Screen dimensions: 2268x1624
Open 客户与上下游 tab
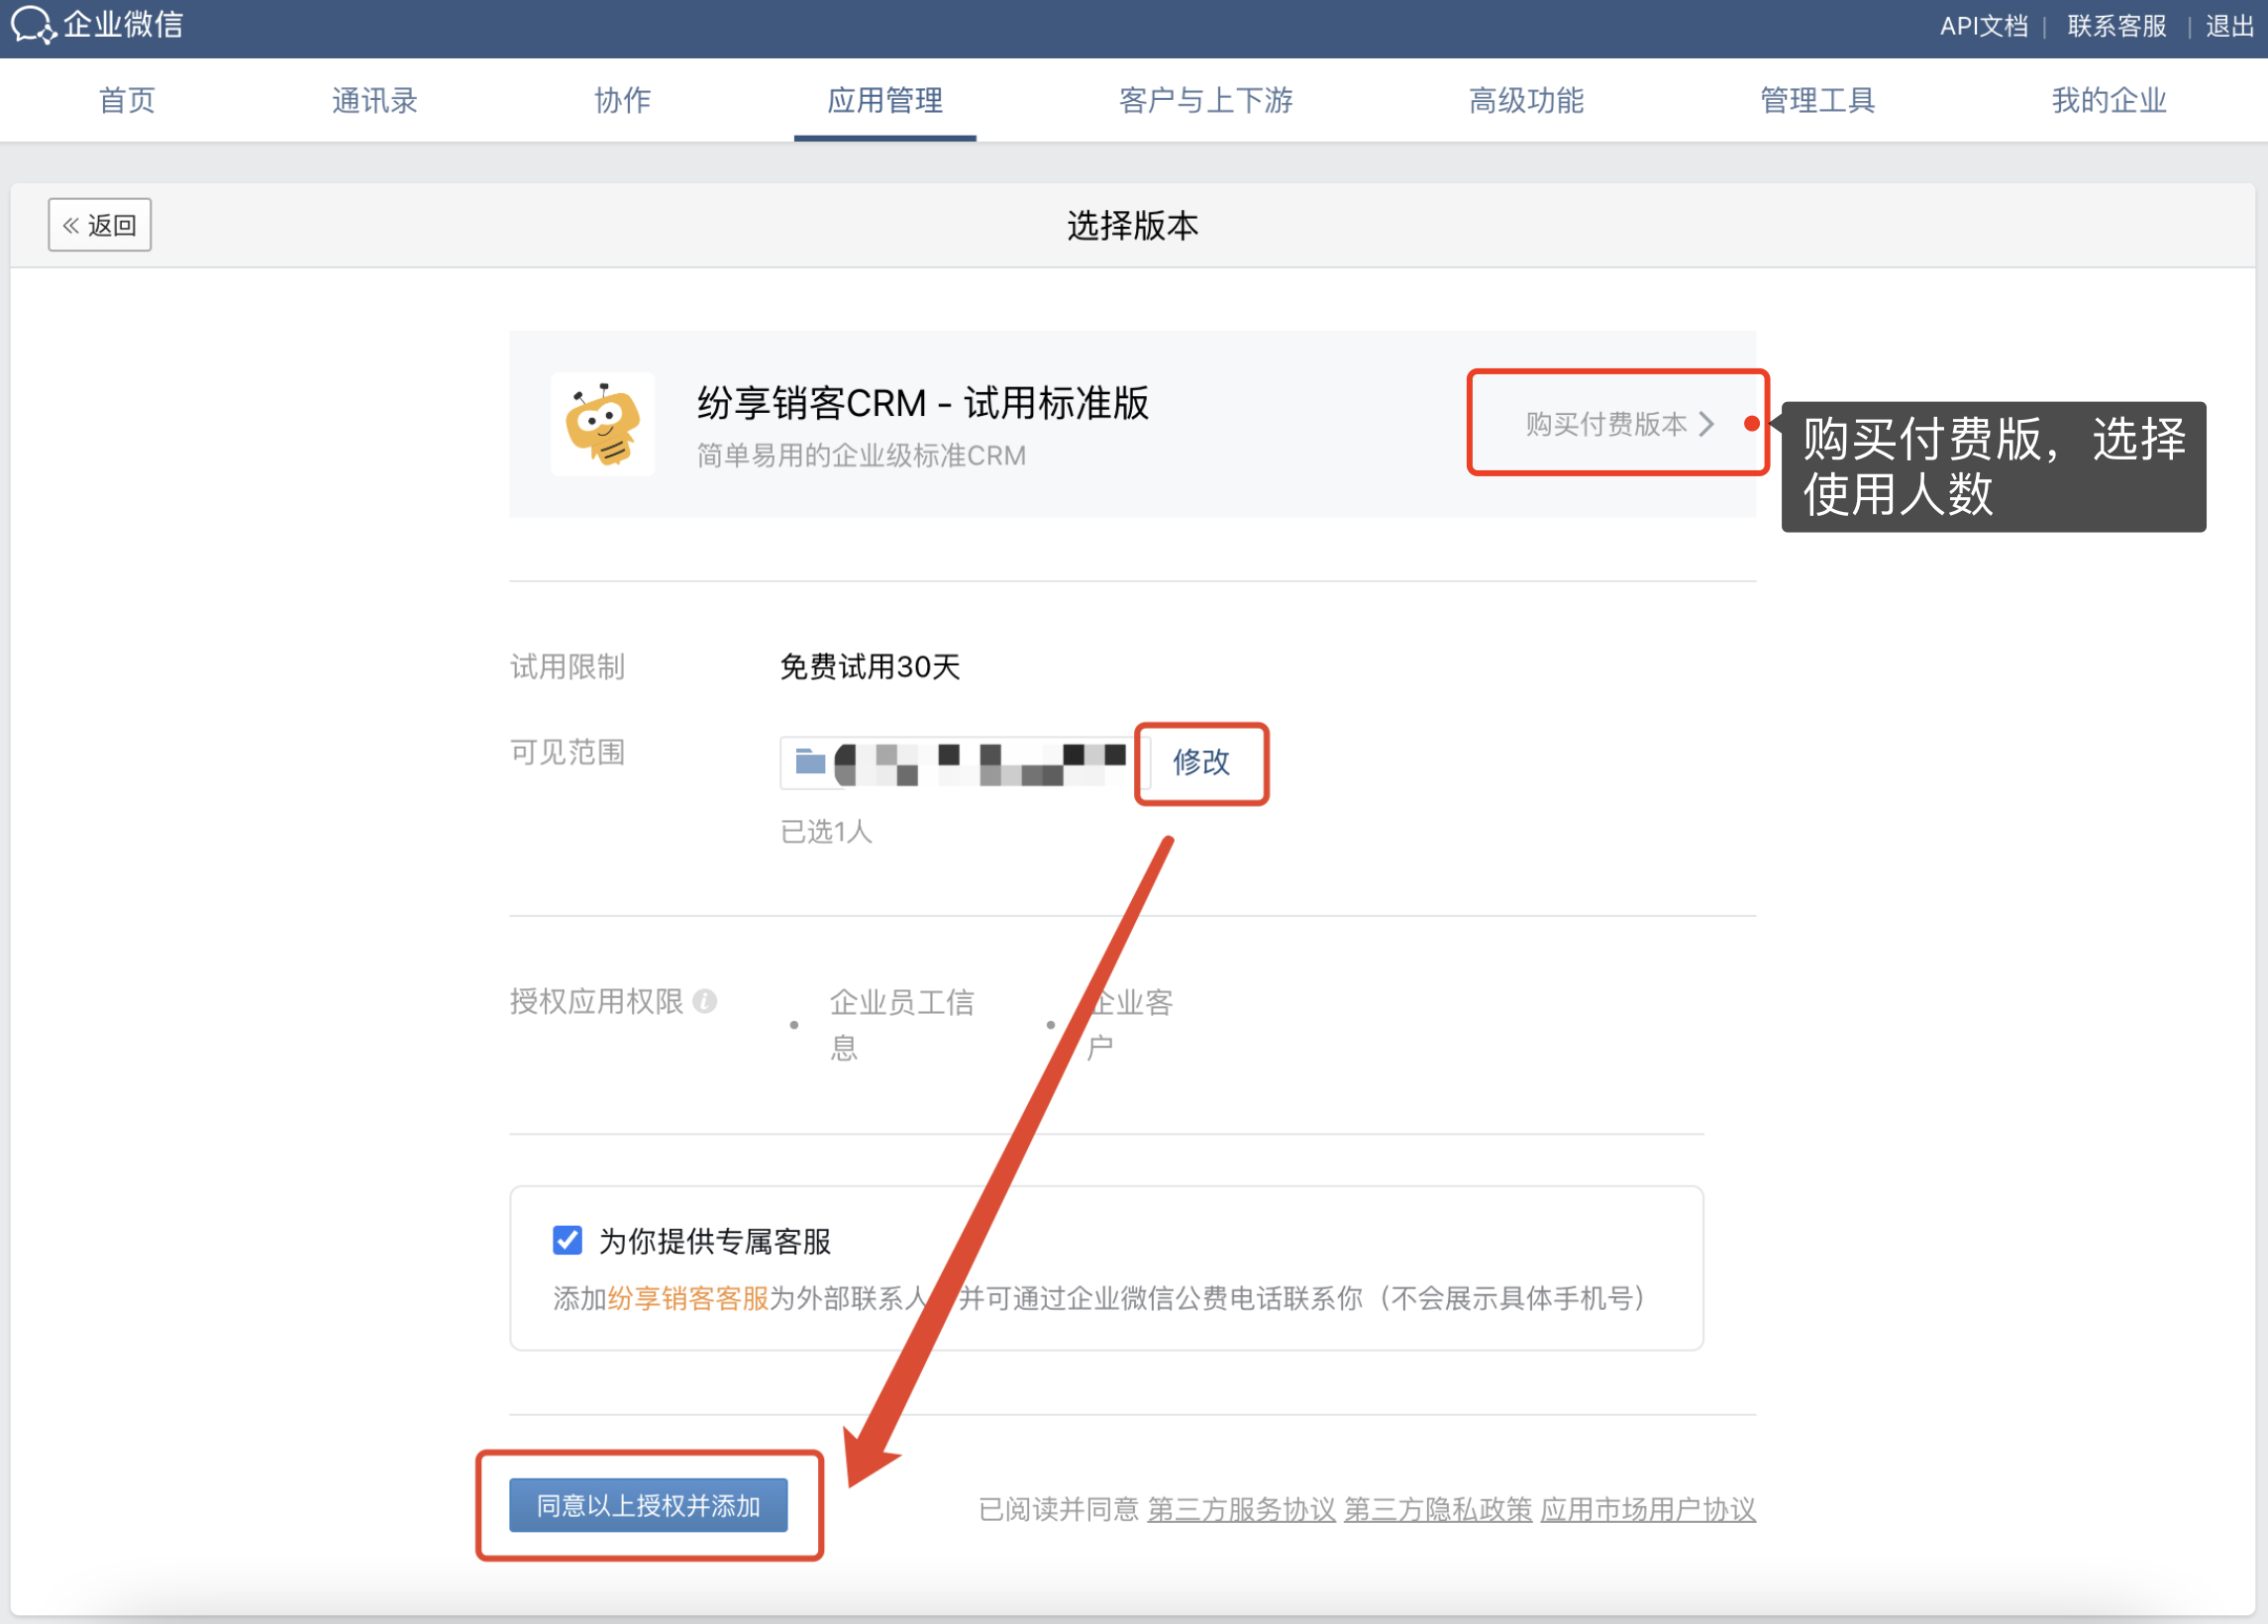pyautogui.click(x=1206, y=100)
